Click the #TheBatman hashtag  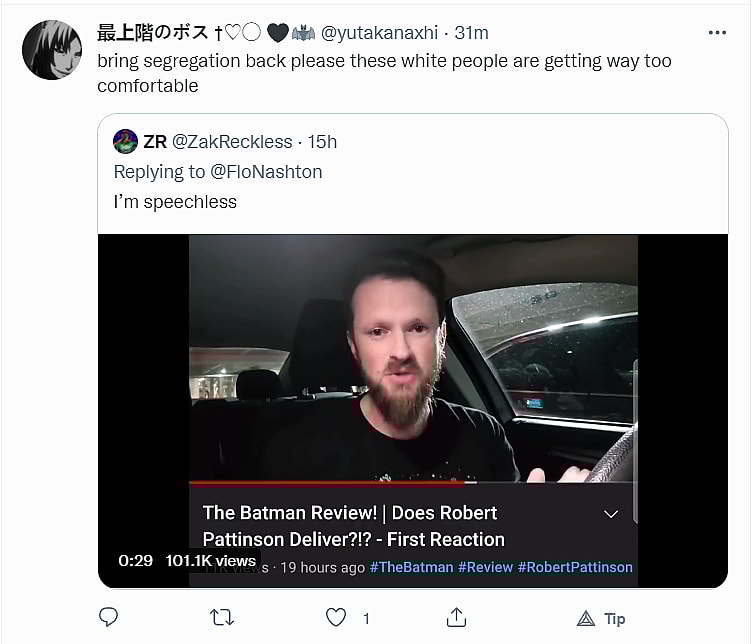click(410, 567)
